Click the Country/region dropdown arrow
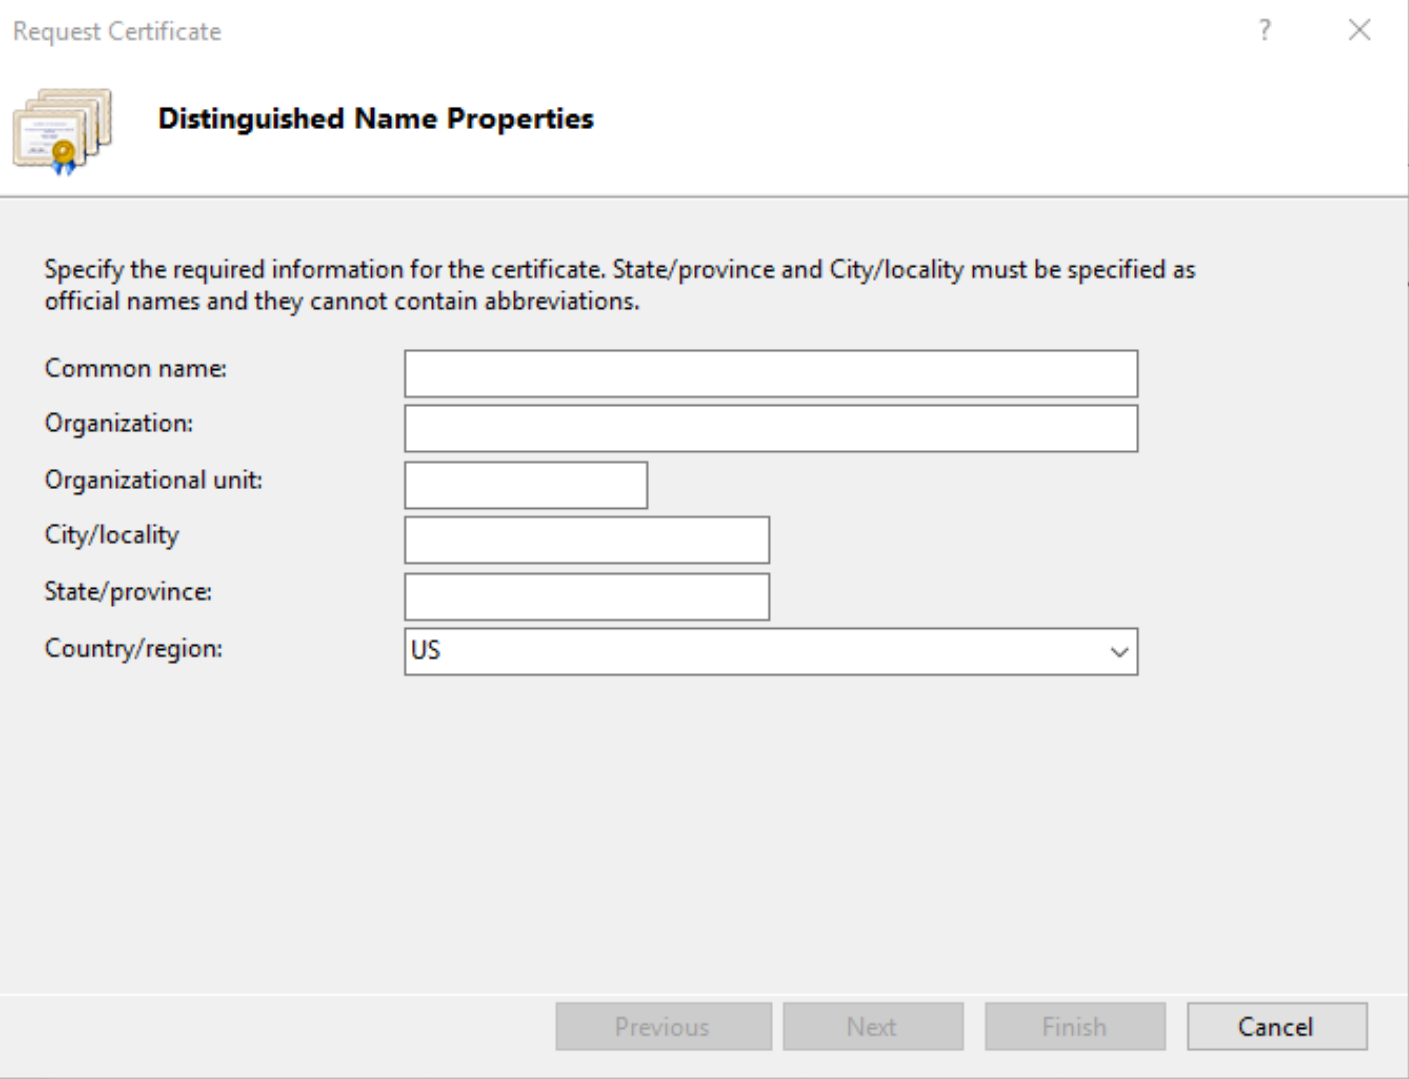Image resolution: width=1409 pixels, height=1079 pixels. coord(1120,651)
